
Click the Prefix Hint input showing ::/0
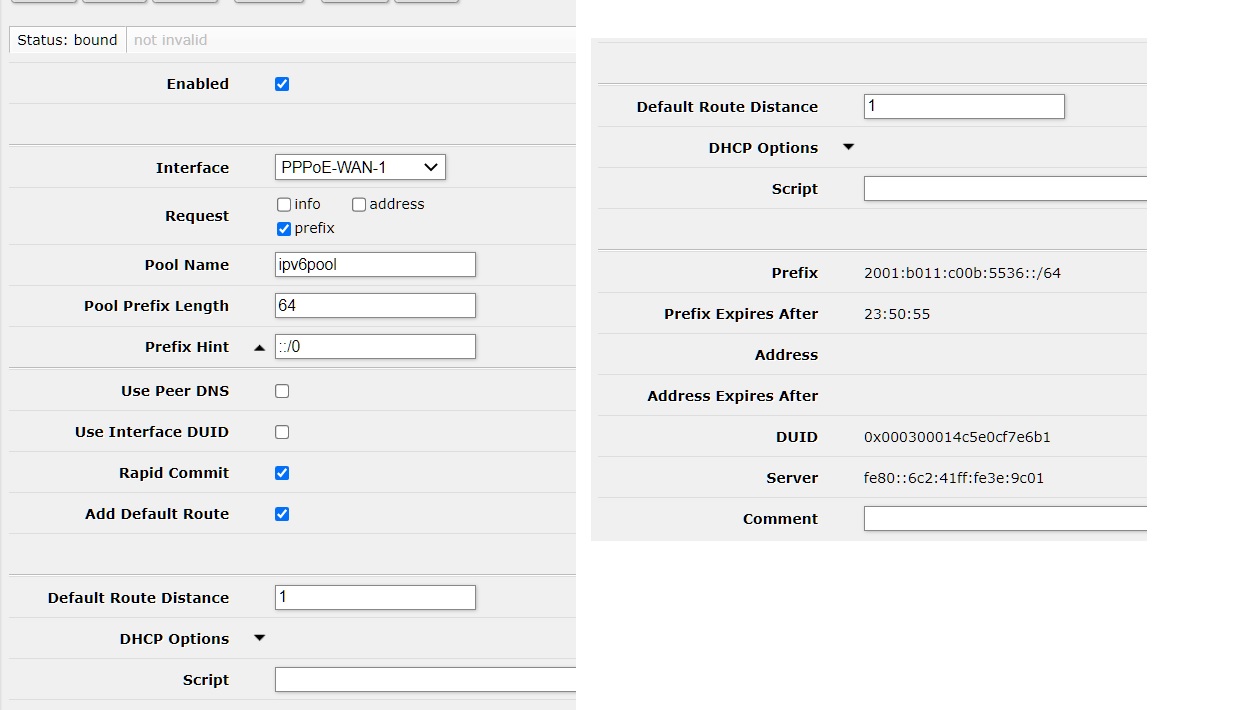pos(375,346)
